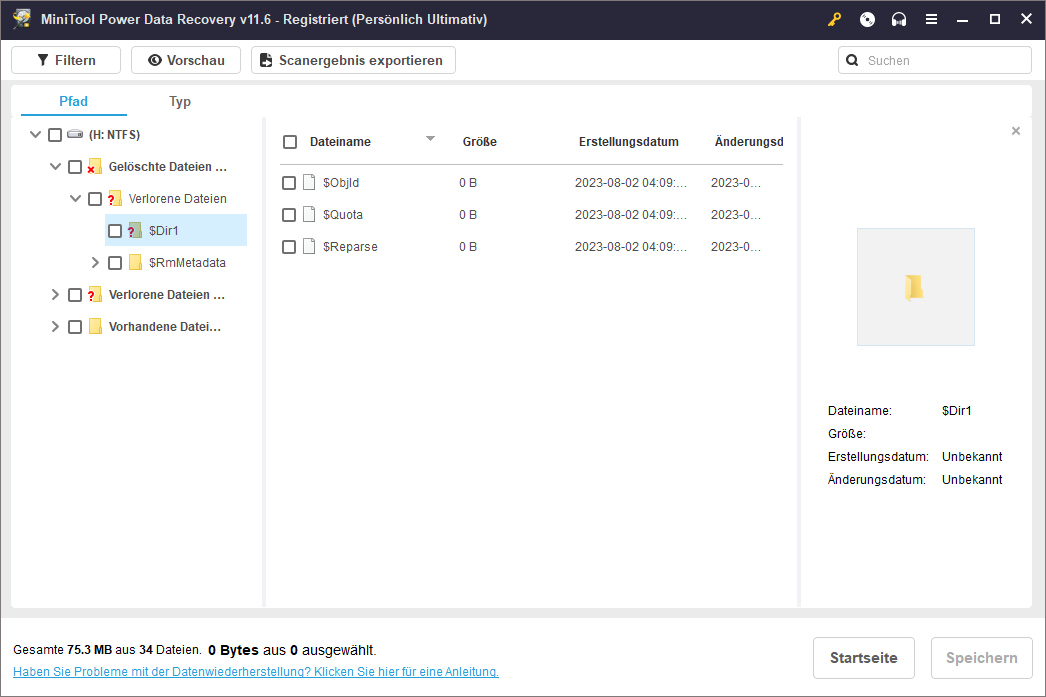The width and height of the screenshot is (1046, 697).
Task: Click the Suchen search field
Action: pyautogui.click(x=940, y=60)
